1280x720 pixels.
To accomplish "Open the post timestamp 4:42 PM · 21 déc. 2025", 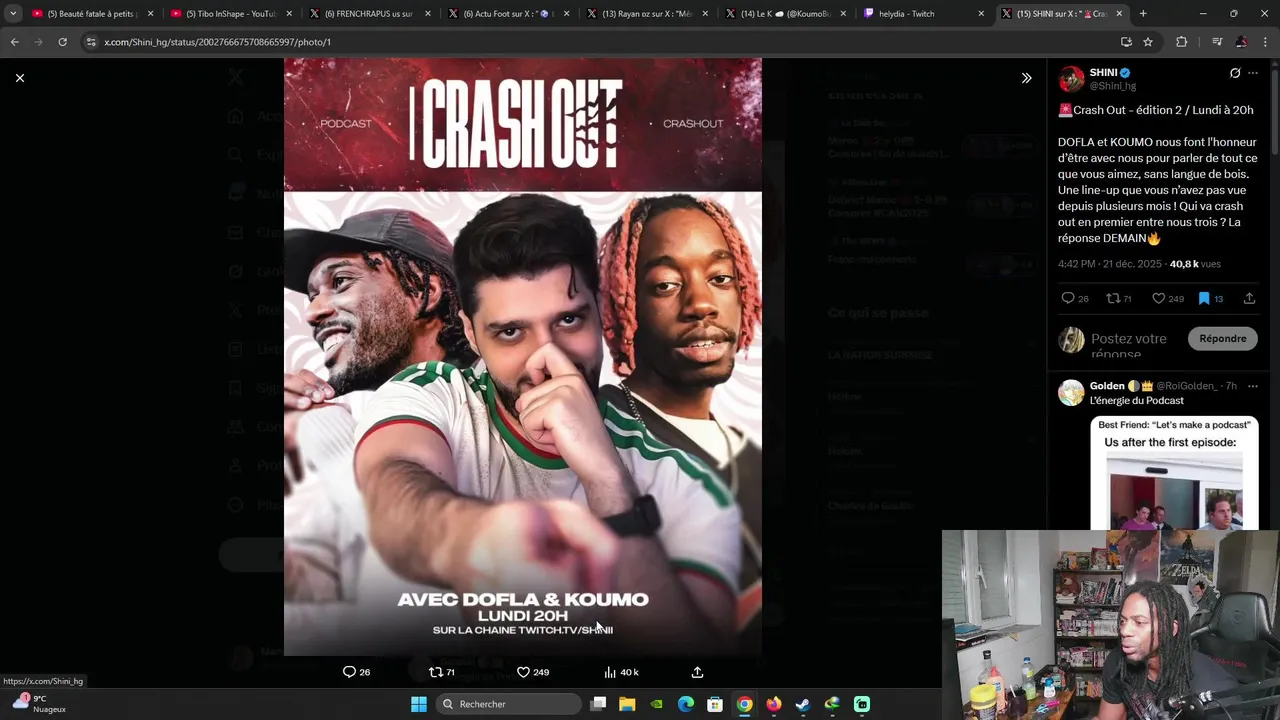I will [x=1111, y=264].
